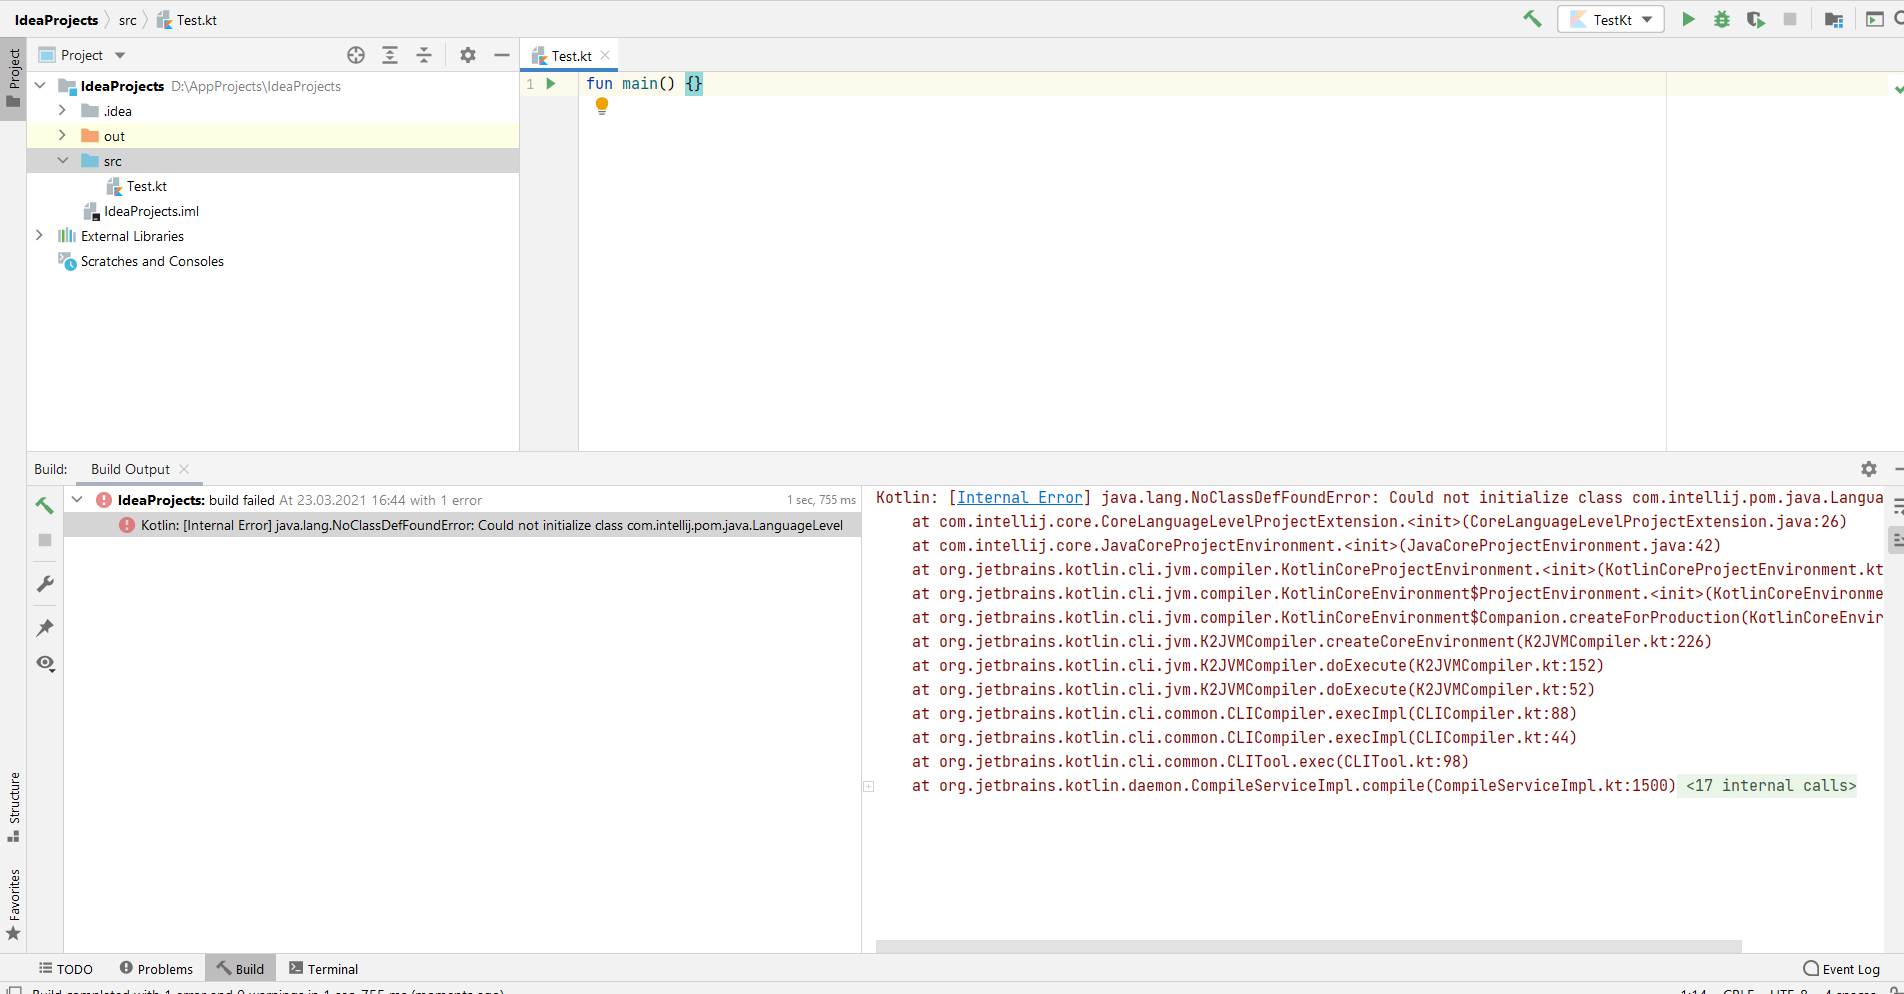Select Test.kt in project tree
Viewport: 1904px width, 994px height.
(x=146, y=186)
